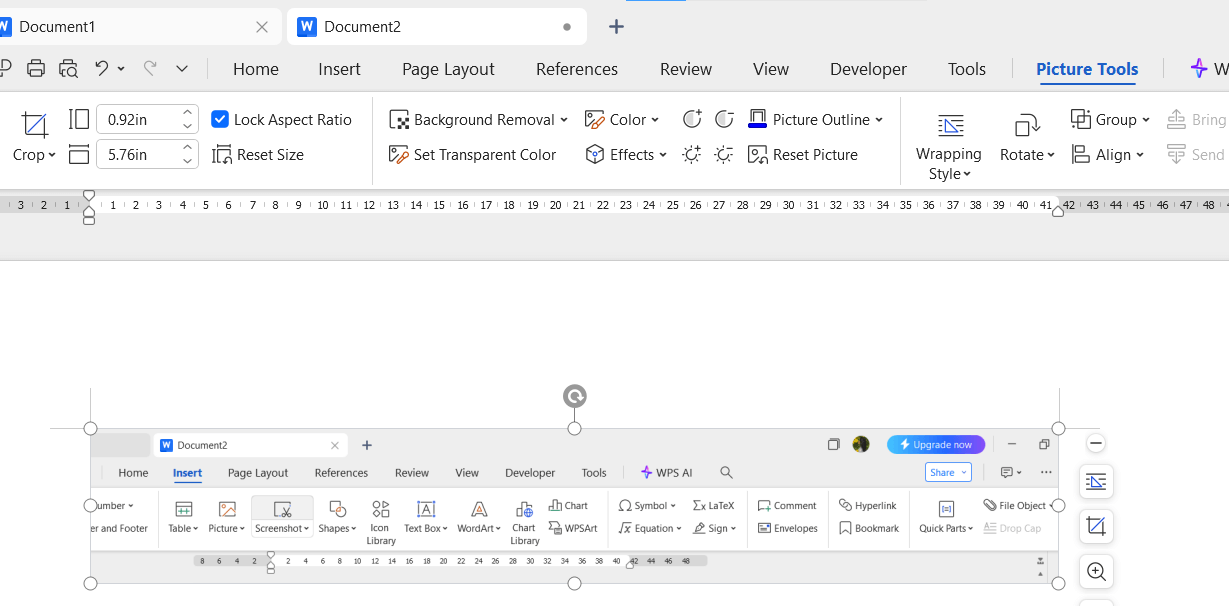Click the Wrapping Style icon in the ribbon
Image resolution: width=1229 pixels, height=606 pixels.
tap(950, 126)
